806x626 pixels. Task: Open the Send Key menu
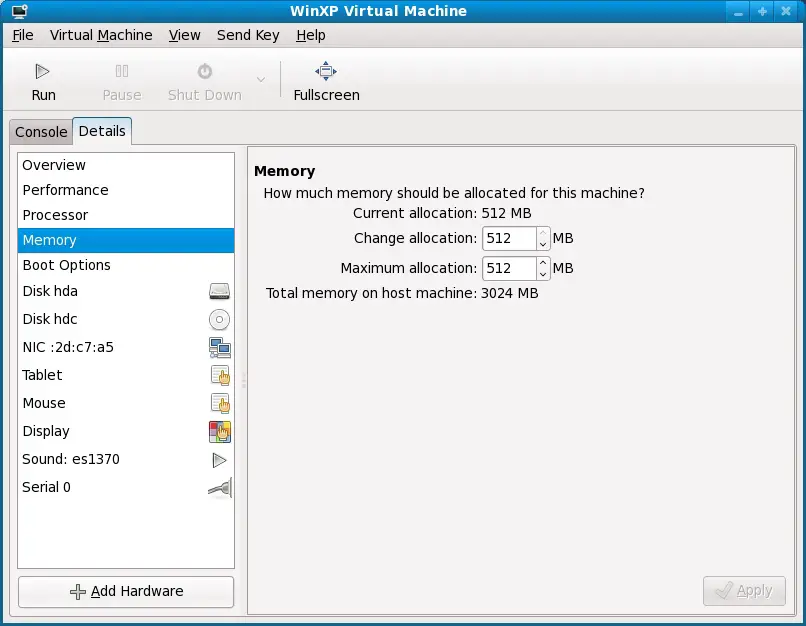pos(248,35)
